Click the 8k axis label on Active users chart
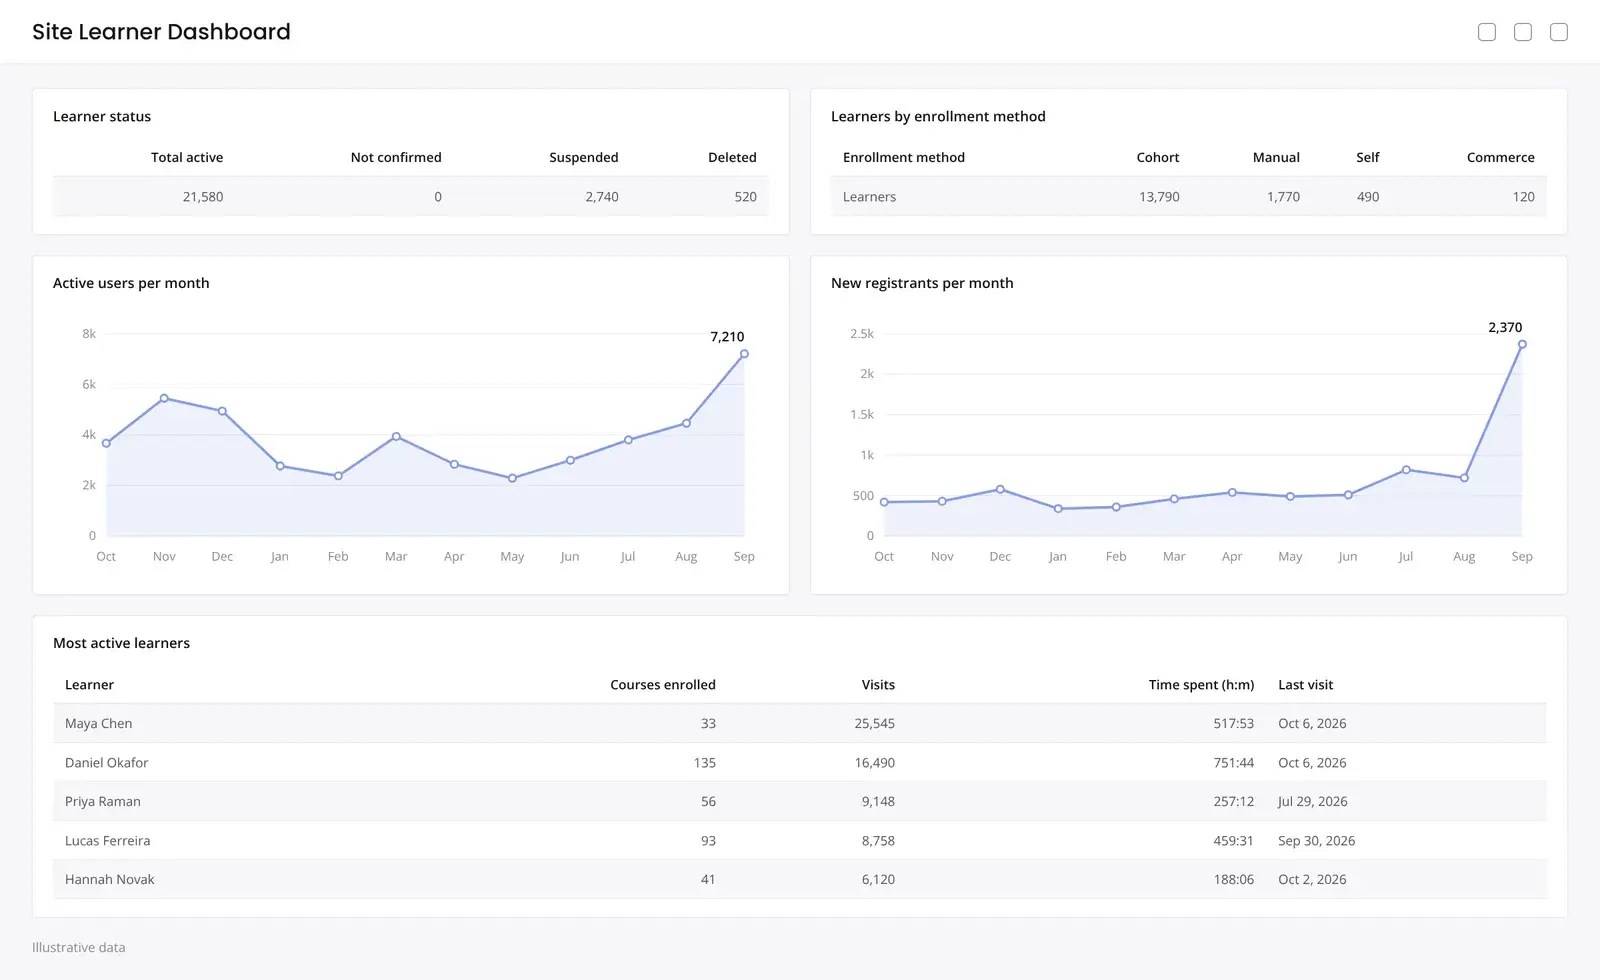 point(89,334)
